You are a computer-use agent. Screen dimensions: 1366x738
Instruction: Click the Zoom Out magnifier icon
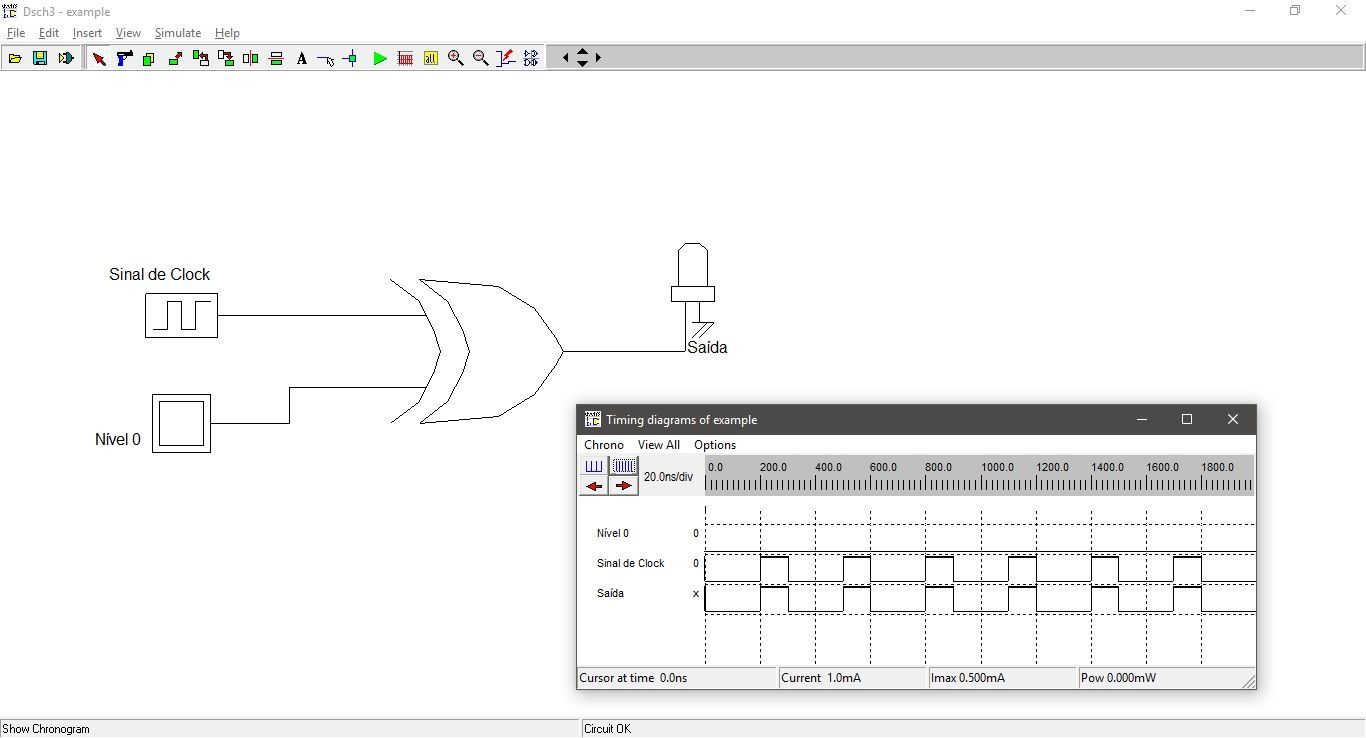coord(481,59)
